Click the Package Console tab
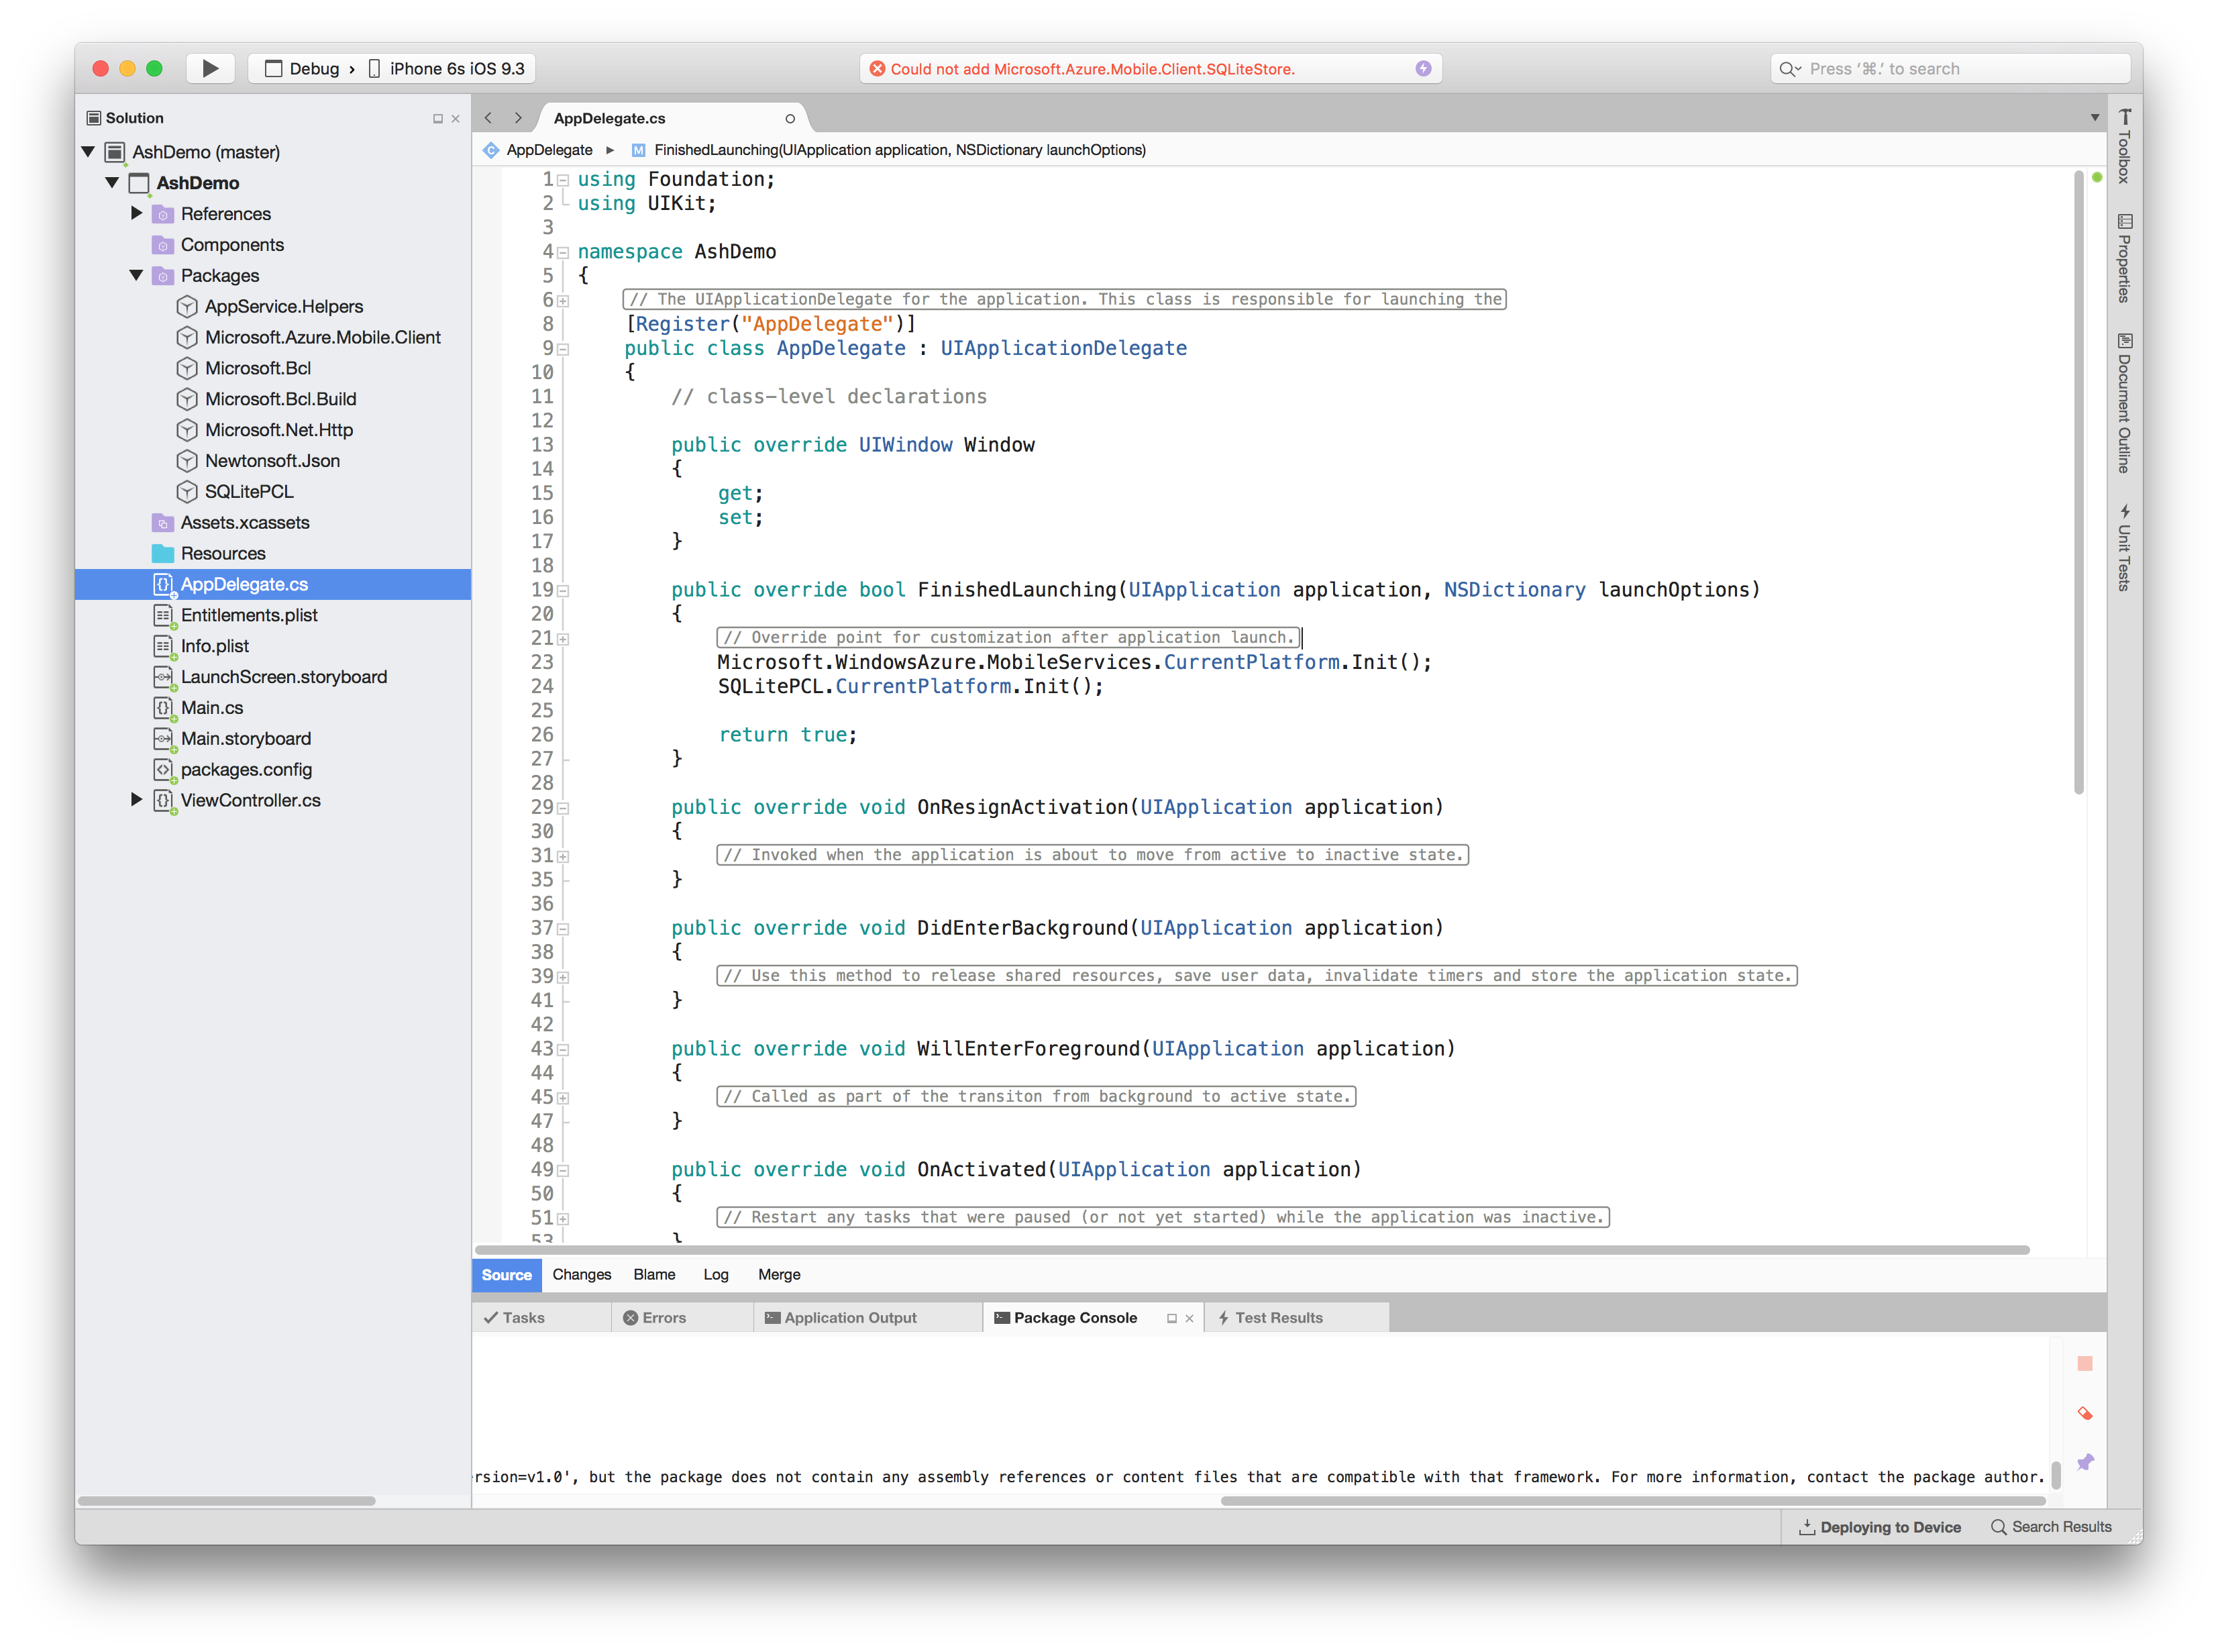 point(1073,1317)
